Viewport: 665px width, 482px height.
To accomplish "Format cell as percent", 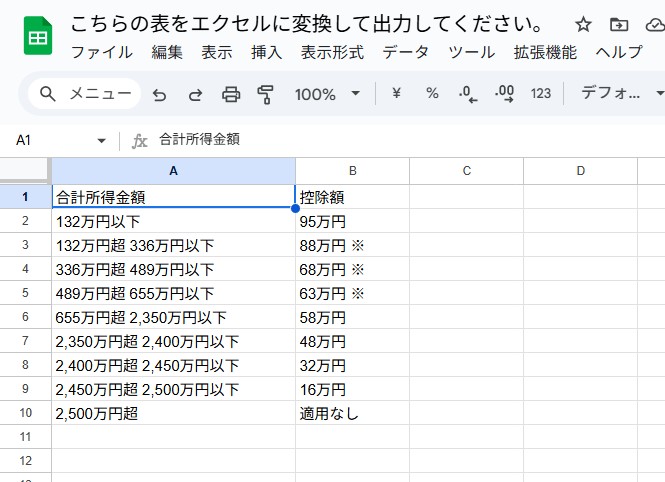I will pyautogui.click(x=432, y=93).
